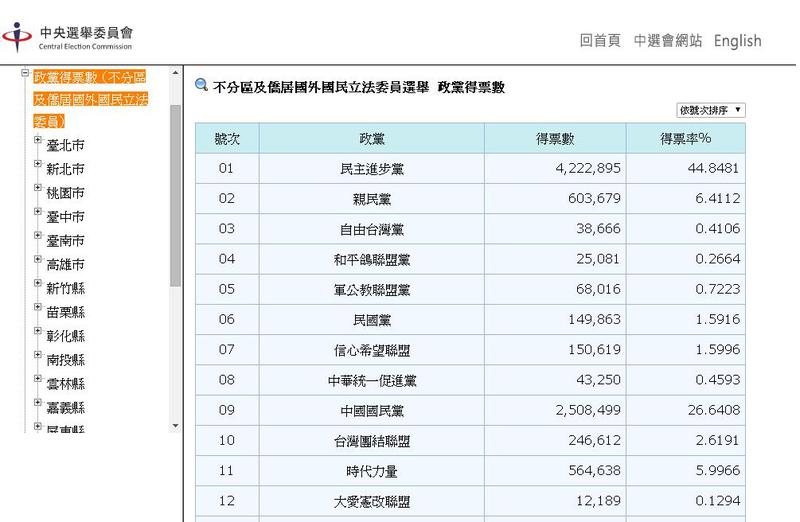
Task: Expand the 新竹縣 tree node
Action: 38,283
